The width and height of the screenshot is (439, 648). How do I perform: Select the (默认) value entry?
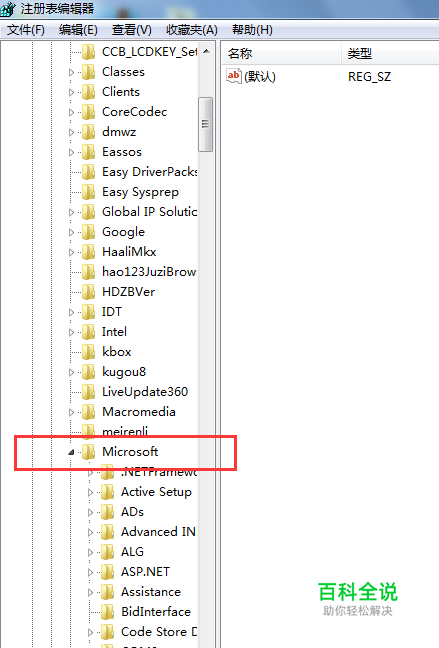click(x=260, y=76)
